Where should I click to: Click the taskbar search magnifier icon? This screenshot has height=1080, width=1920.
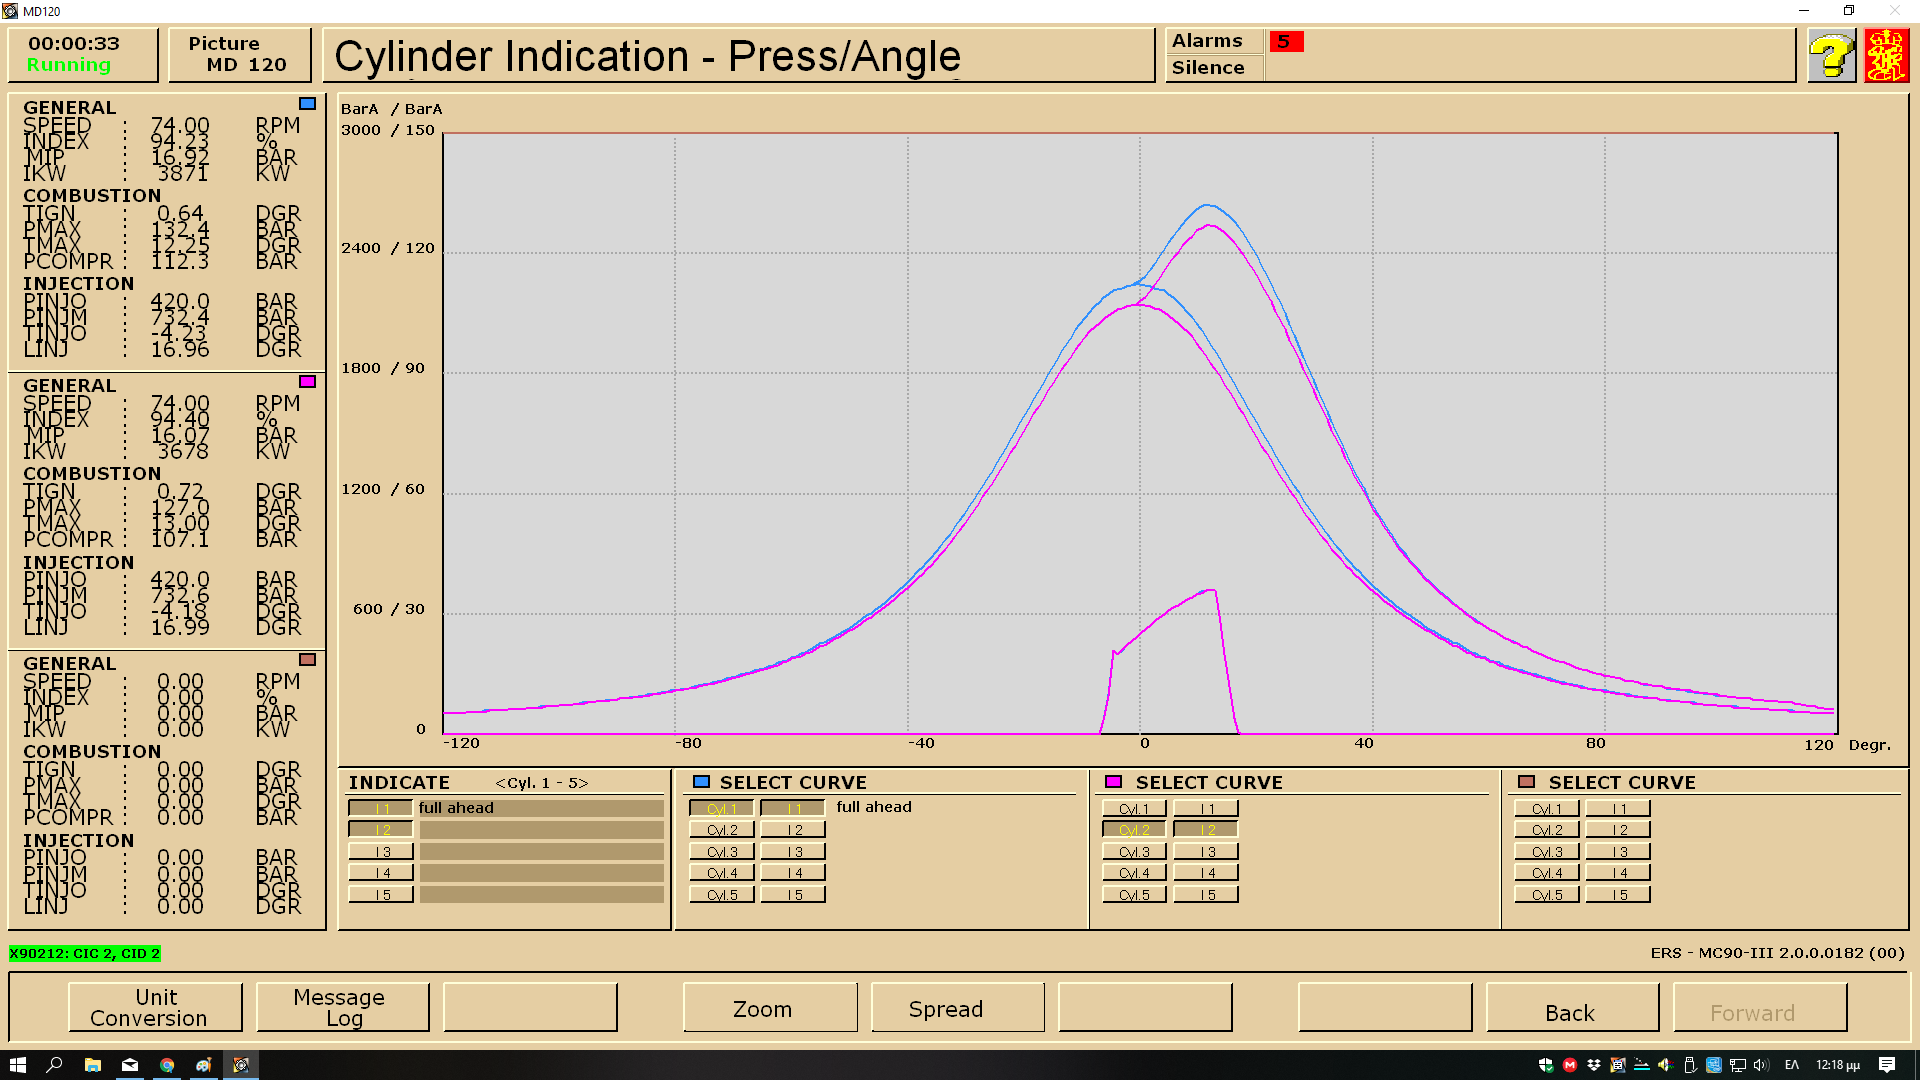(x=55, y=1065)
